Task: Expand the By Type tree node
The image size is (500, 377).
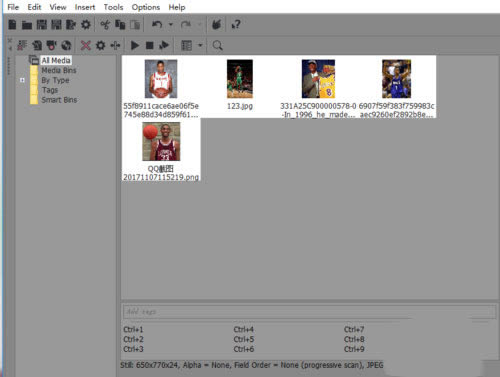Action: [22, 80]
